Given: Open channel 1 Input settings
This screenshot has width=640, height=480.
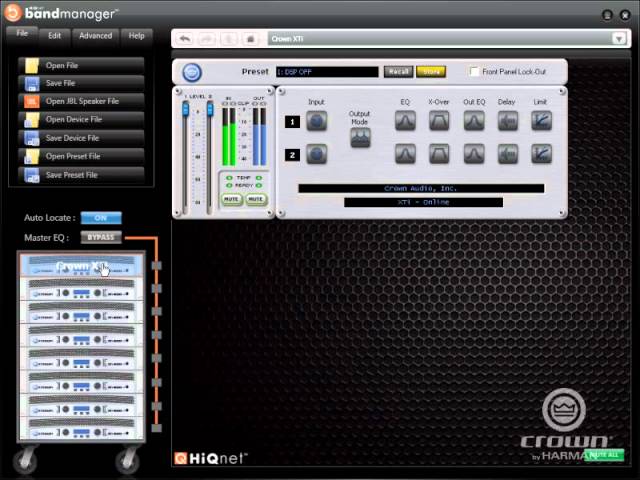Looking at the screenshot, I should [x=316, y=121].
